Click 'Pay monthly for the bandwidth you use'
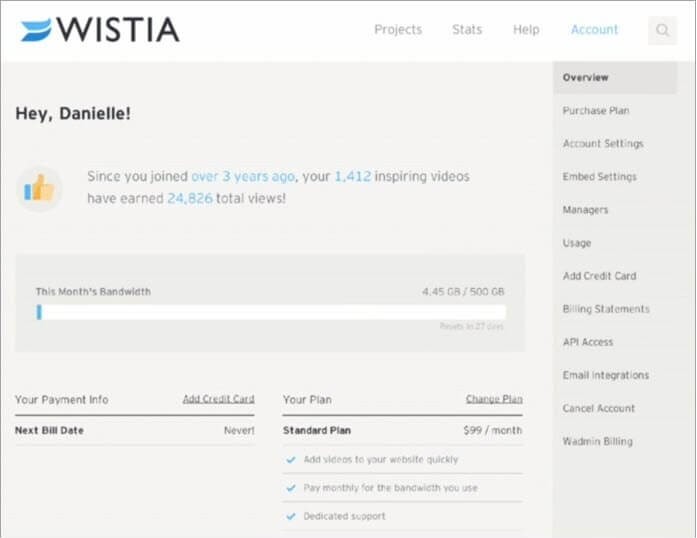This screenshot has width=697, height=538. coord(390,488)
